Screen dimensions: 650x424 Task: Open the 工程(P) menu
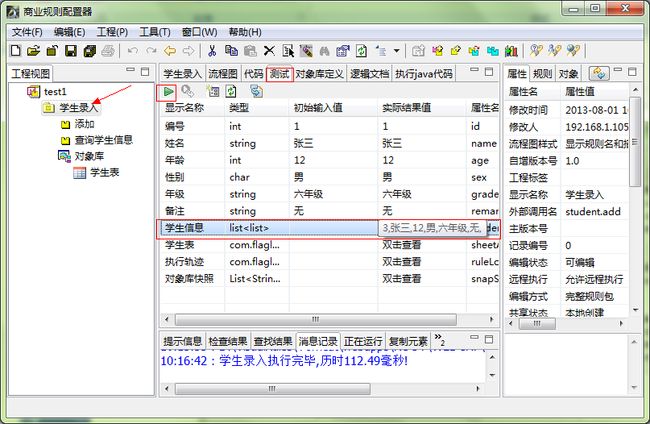[112, 32]
